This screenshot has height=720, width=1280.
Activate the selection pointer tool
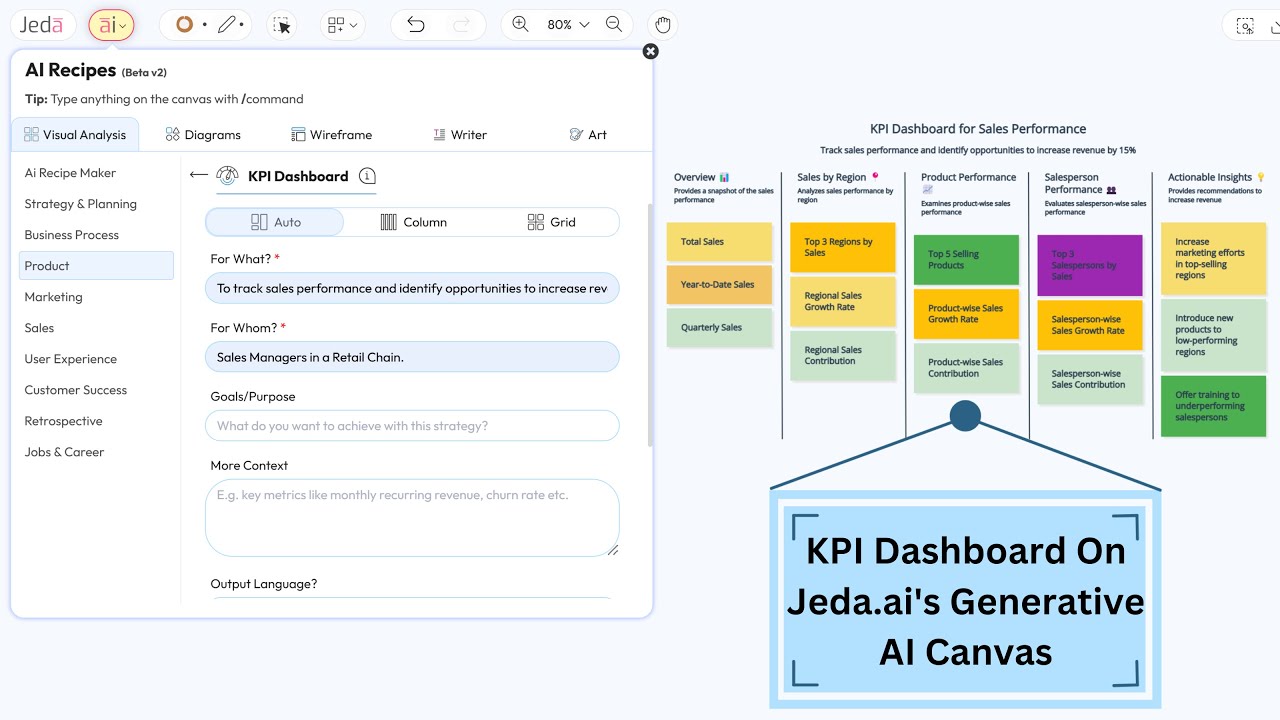tap(283, 25)
